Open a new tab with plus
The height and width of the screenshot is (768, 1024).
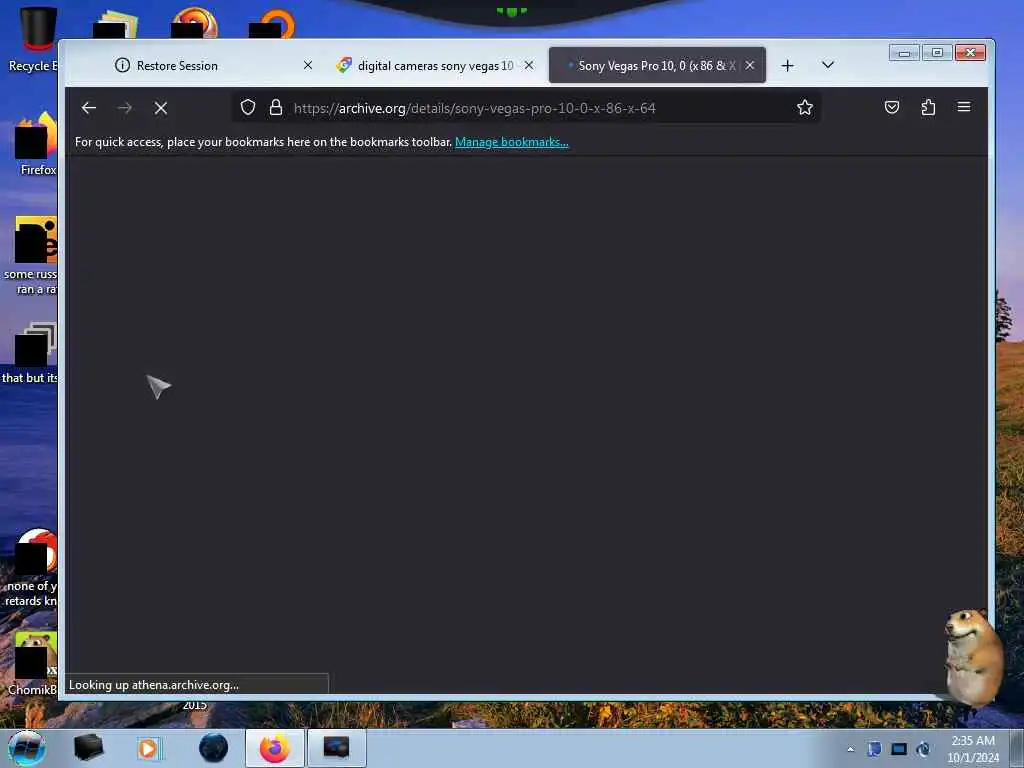pyautogui.click(x=788, y=65)
